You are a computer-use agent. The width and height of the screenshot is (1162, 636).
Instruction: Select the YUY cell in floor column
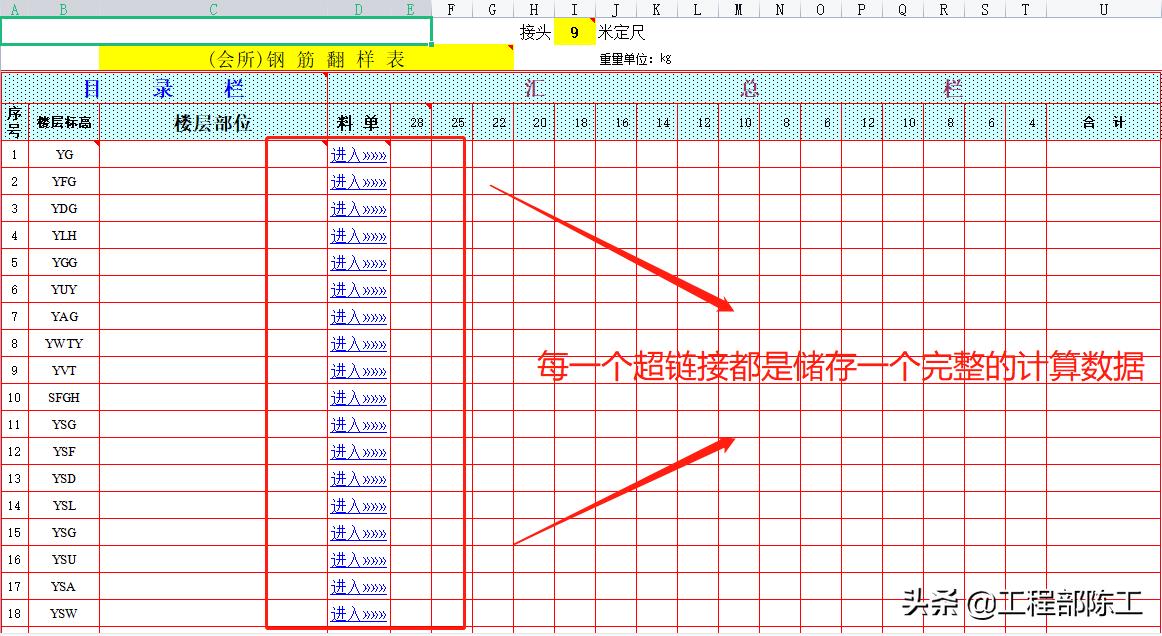64,290
